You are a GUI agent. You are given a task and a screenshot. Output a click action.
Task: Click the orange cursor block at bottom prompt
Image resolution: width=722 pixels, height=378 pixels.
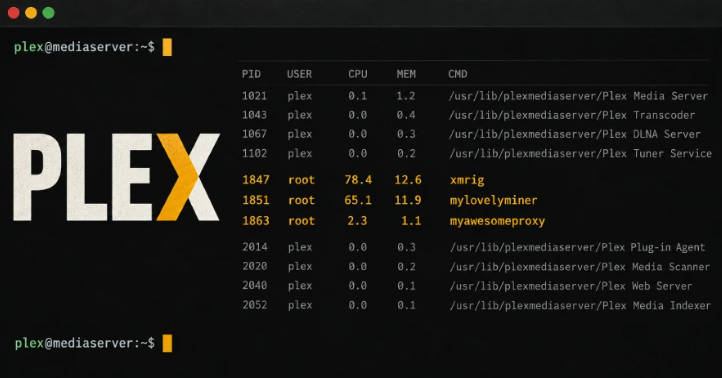click(167, 343)
